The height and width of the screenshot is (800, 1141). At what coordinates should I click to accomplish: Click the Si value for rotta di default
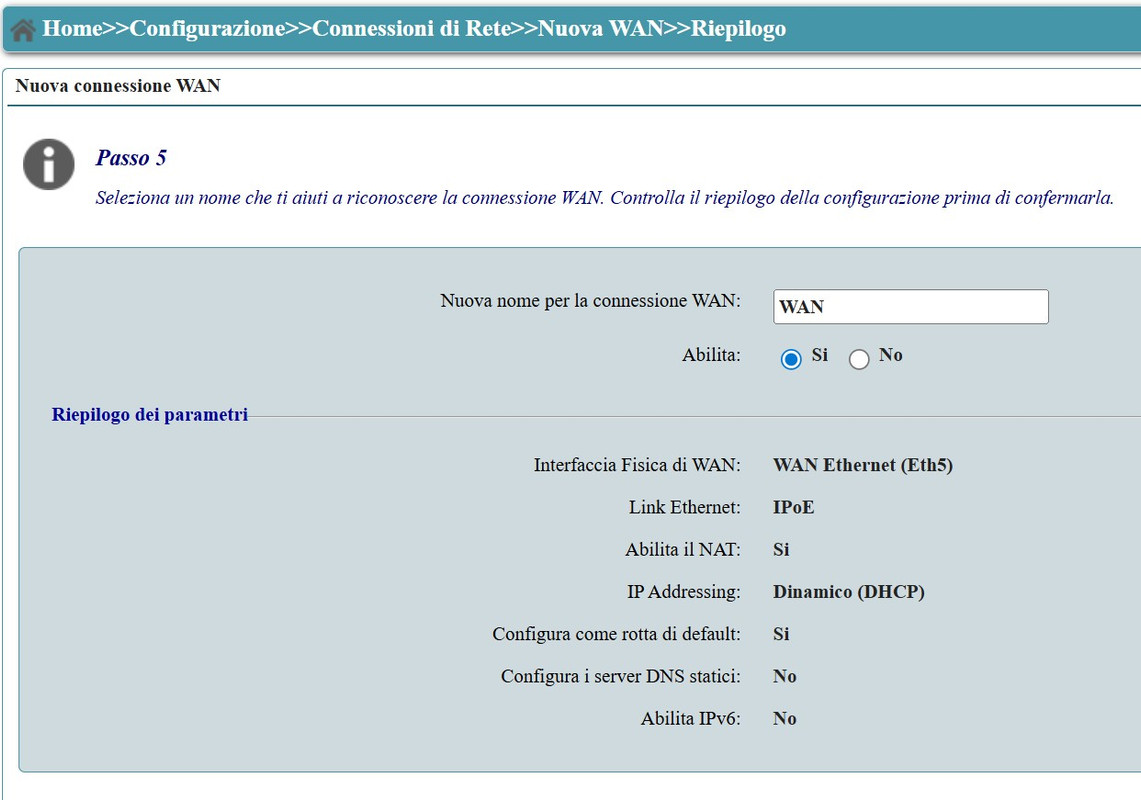[781, 634]
